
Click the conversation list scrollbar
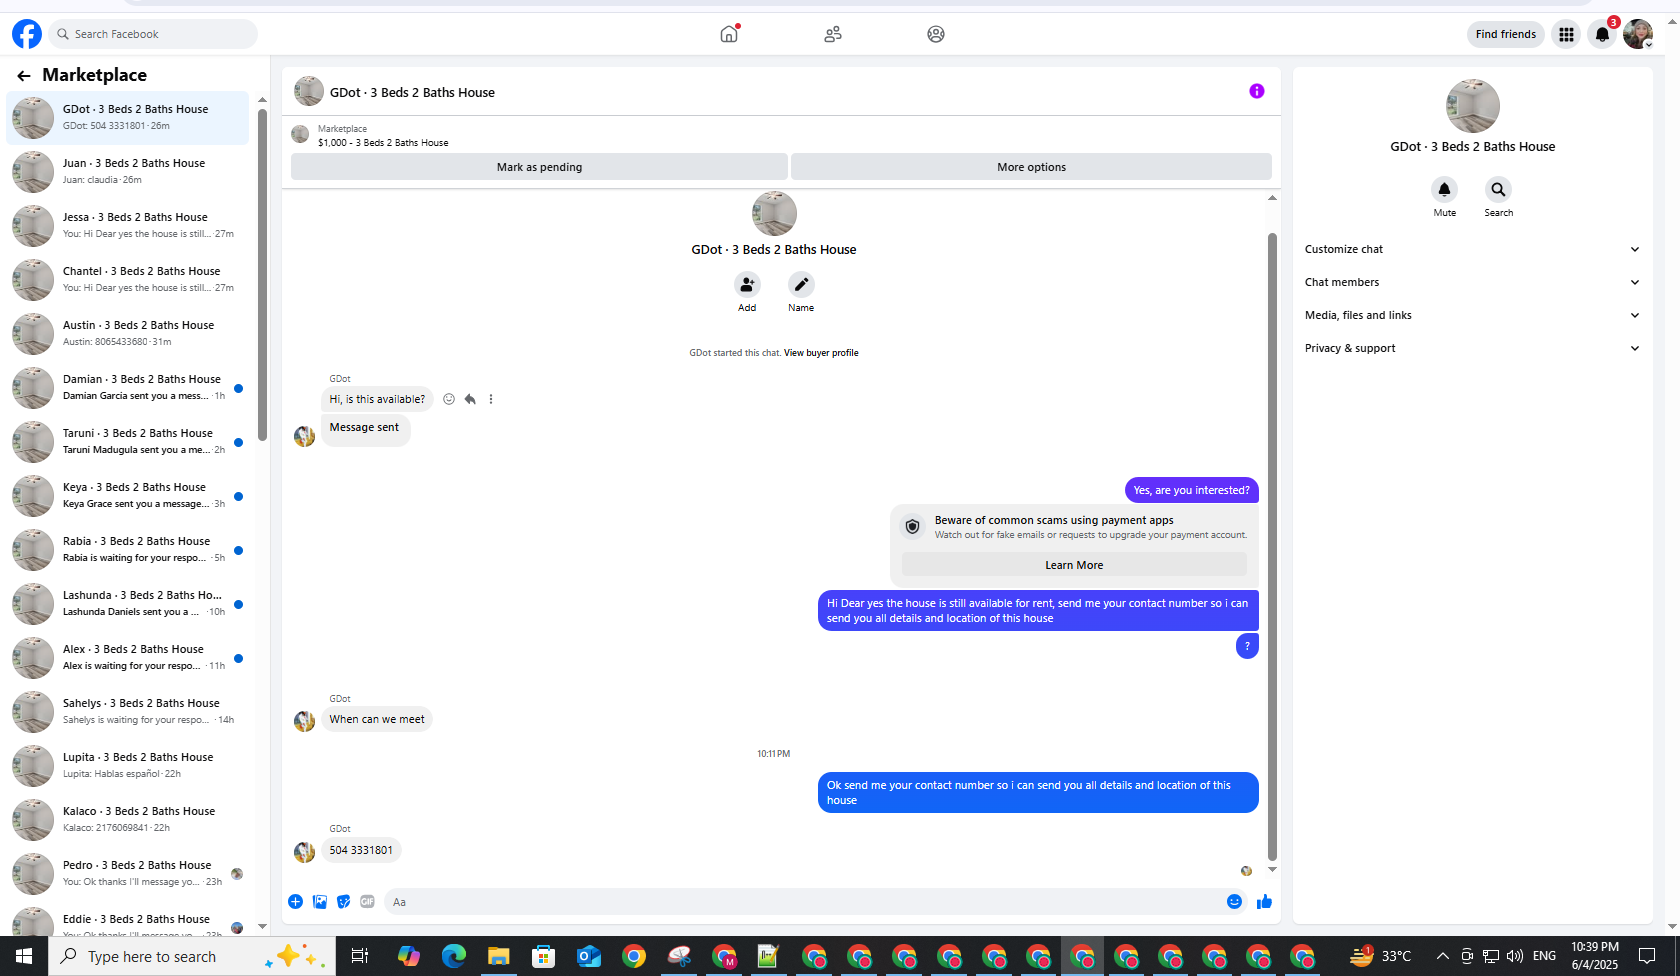click(x=262, y=273)
